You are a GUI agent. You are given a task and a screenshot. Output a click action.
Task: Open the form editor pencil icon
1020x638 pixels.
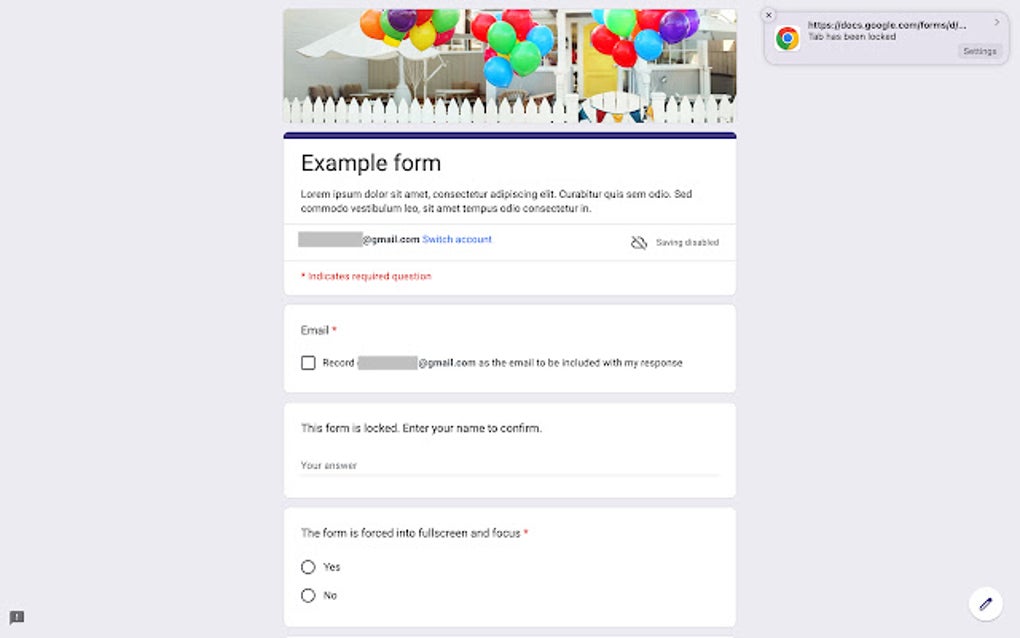pyautogui.click(x=985, y=604)
